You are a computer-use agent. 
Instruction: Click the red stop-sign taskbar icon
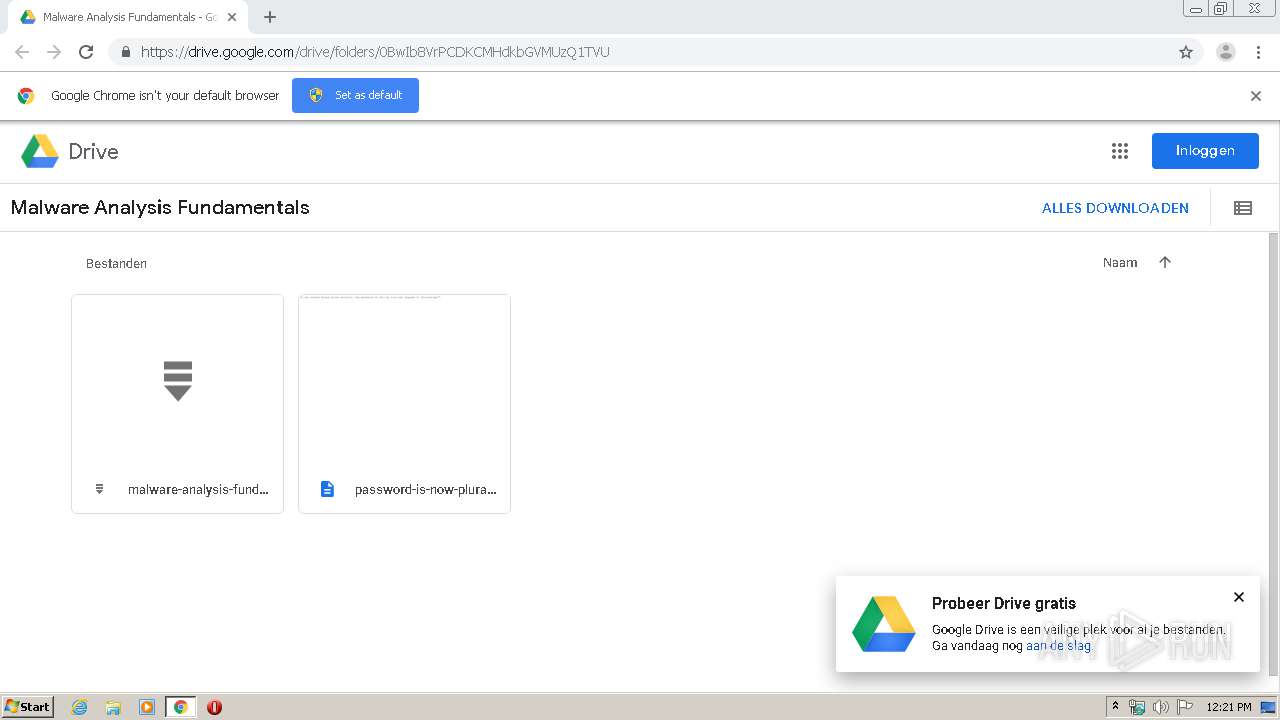[214, 707]
